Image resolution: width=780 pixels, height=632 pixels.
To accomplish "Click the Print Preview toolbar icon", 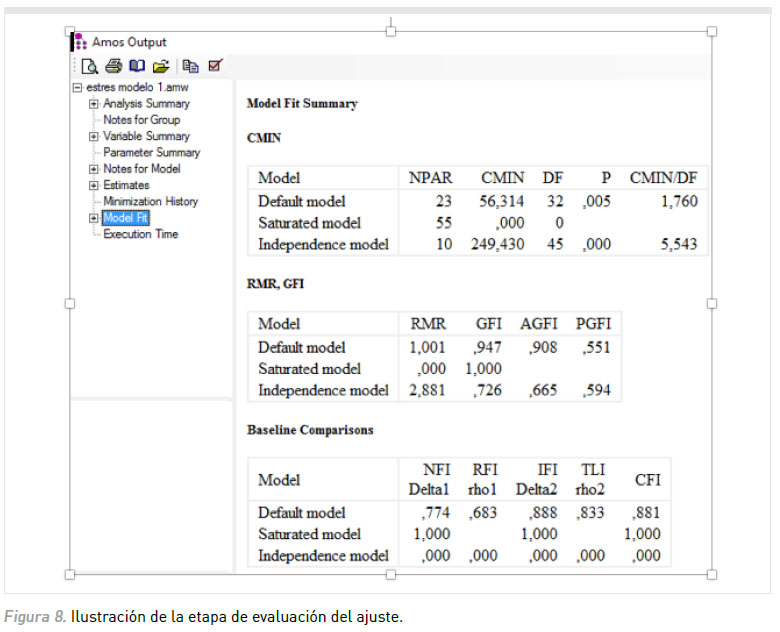I will pyautogui.click(x=90, y=66).
